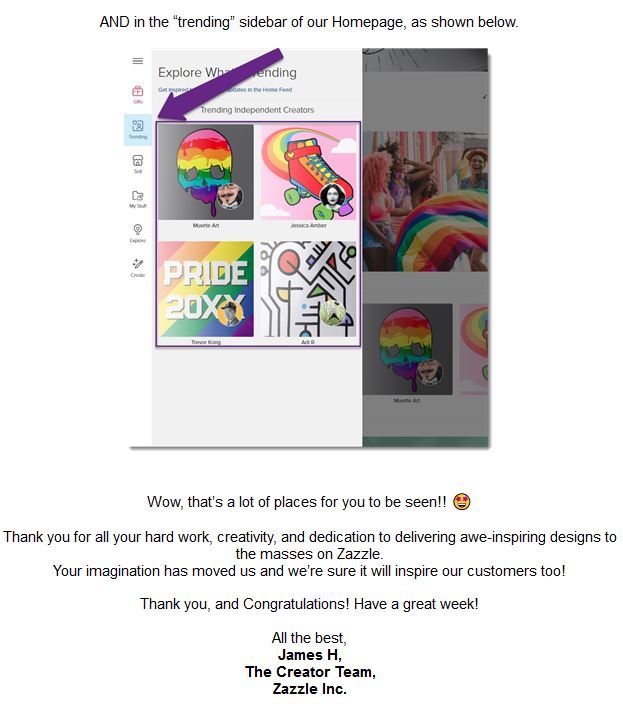Click the Home Feed updates link
The width and height of the screenshot is (623, 709).
tap(225, 90)
